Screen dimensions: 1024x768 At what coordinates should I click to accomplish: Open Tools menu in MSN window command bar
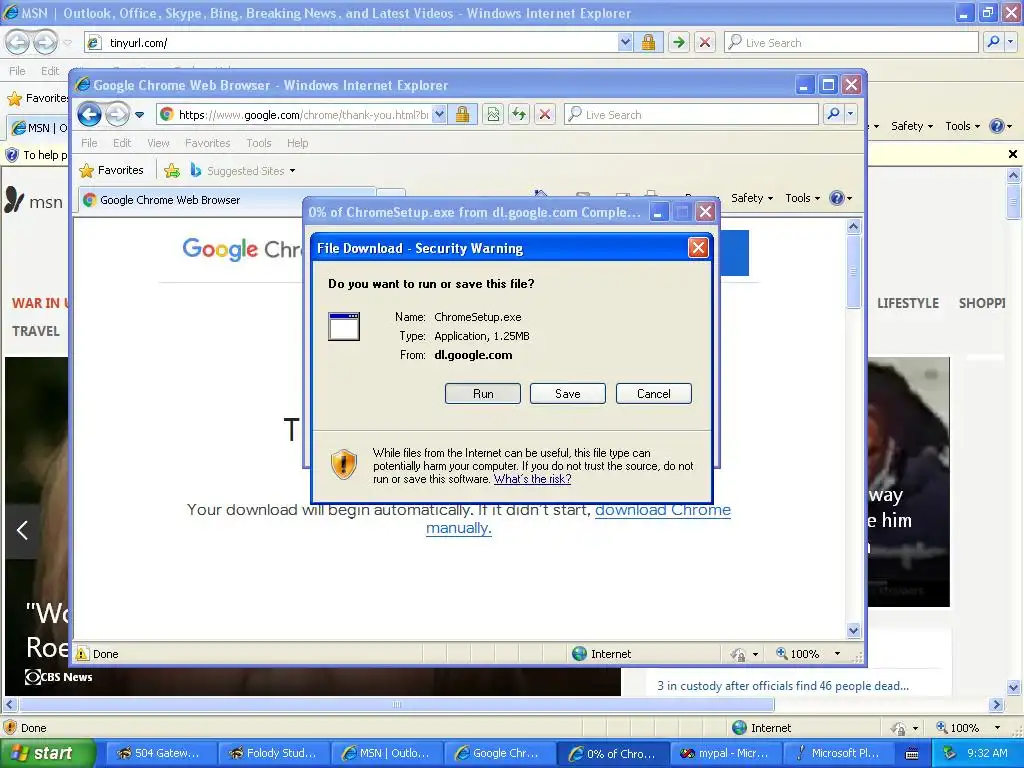pos(962,126)
